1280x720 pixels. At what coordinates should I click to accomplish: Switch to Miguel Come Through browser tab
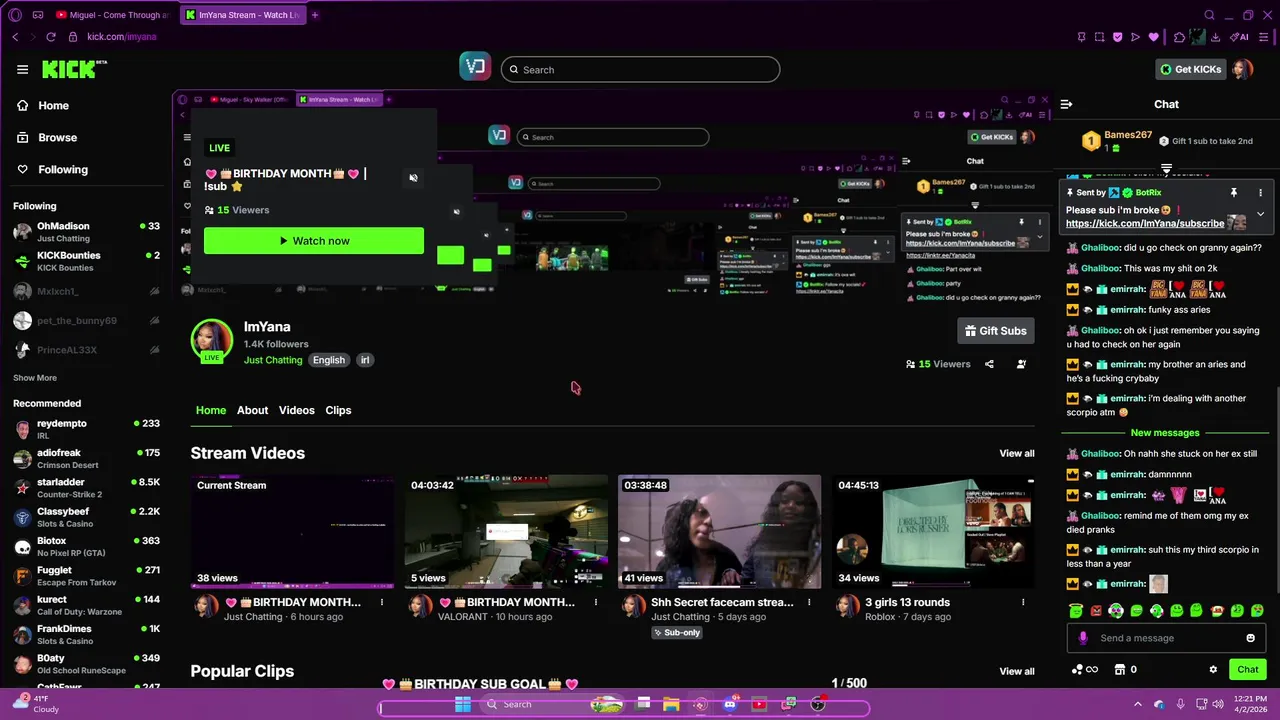tap(112, 15)
